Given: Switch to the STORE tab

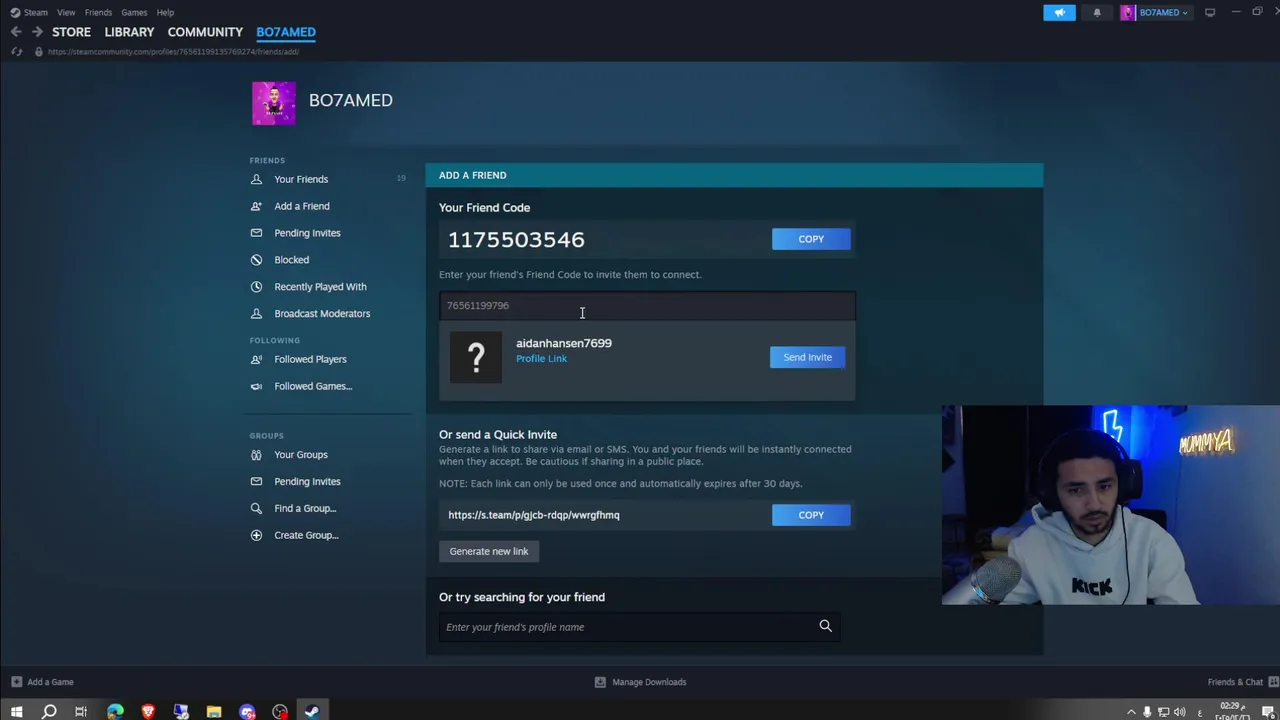Looking at the screenshot, I should (x=71, y=32).
